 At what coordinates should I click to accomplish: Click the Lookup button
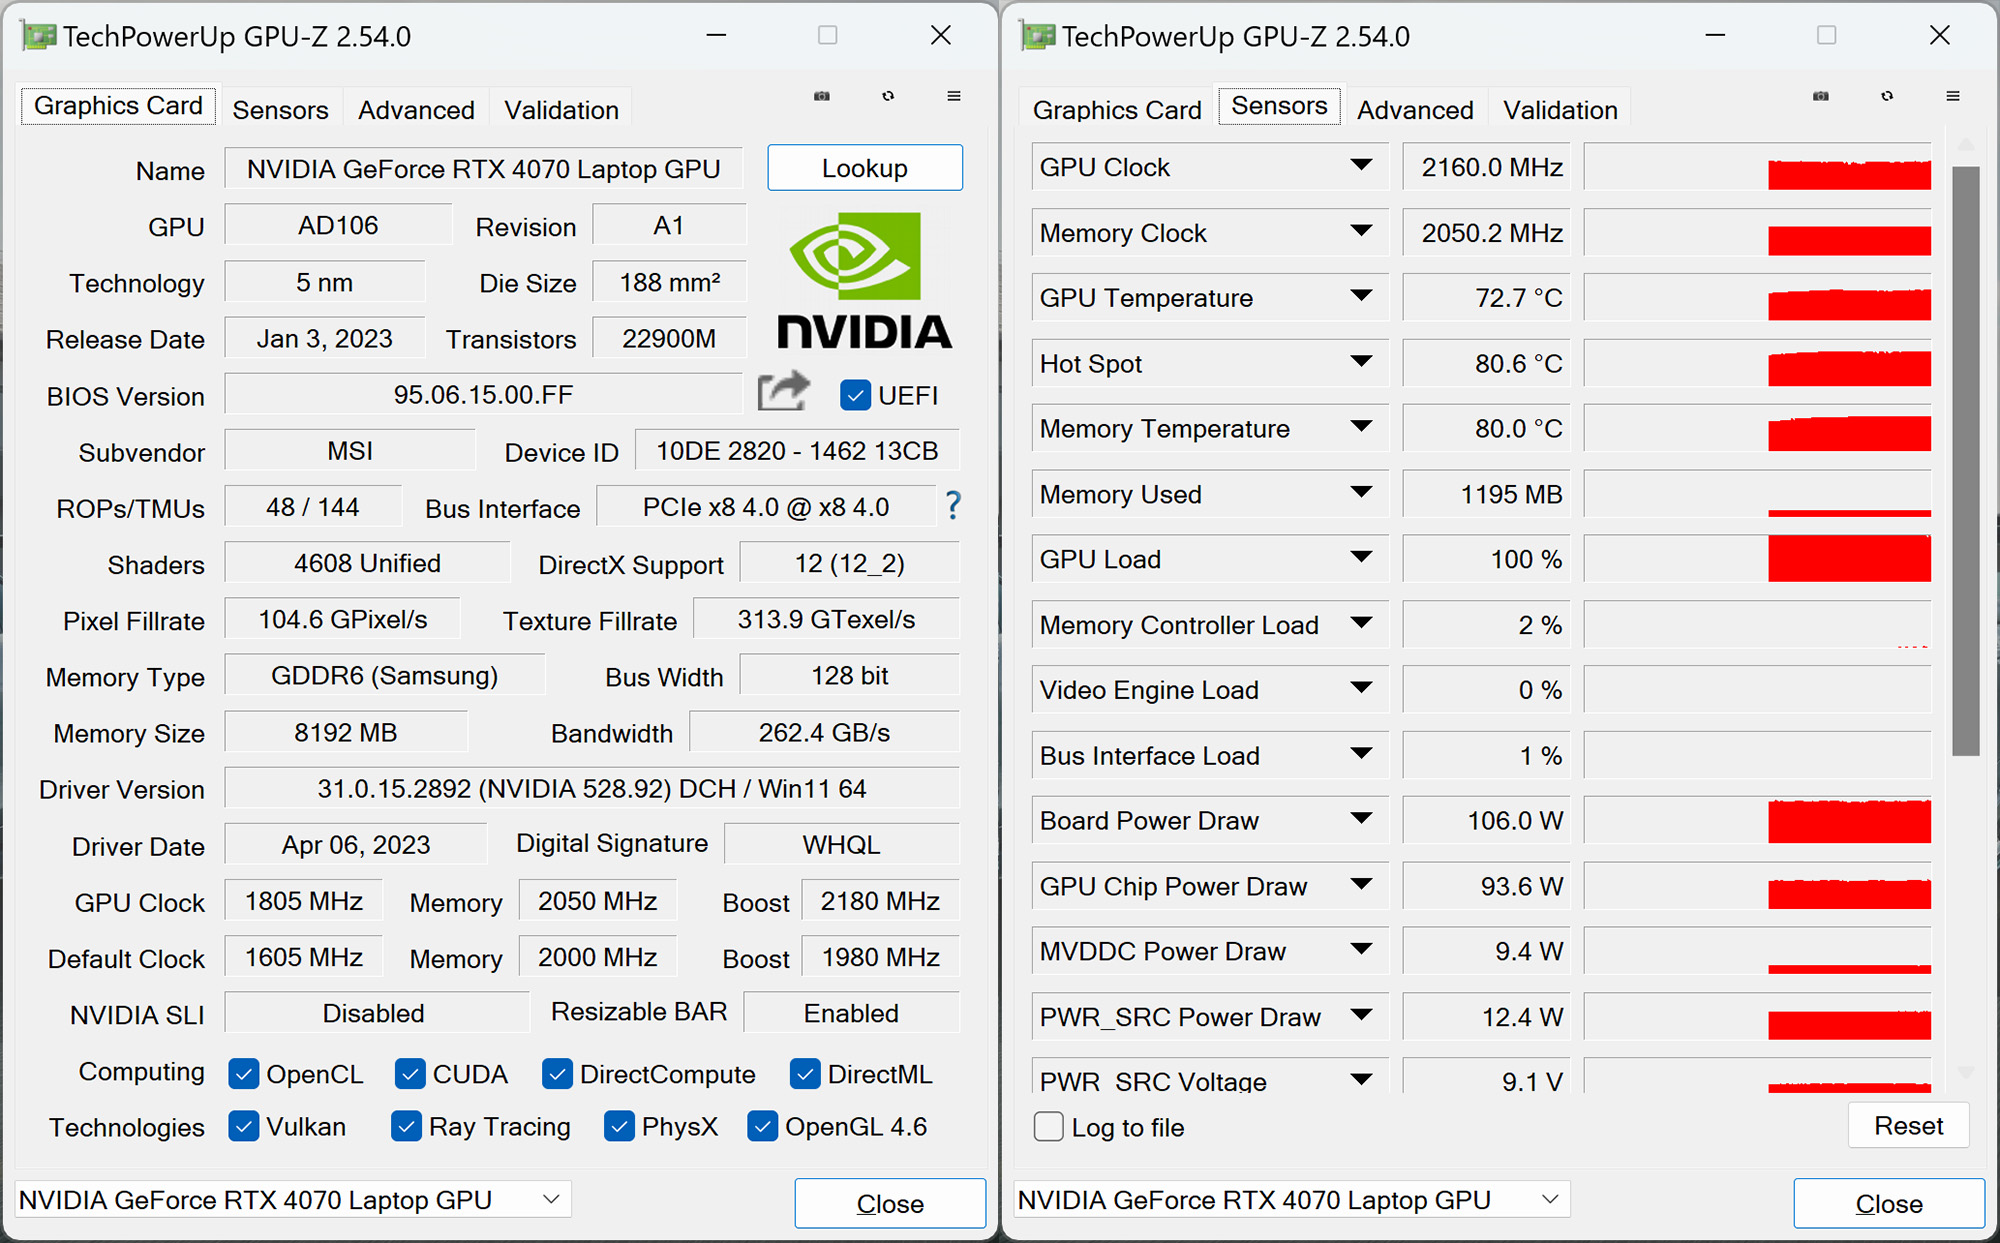click(x=865, y=168)
